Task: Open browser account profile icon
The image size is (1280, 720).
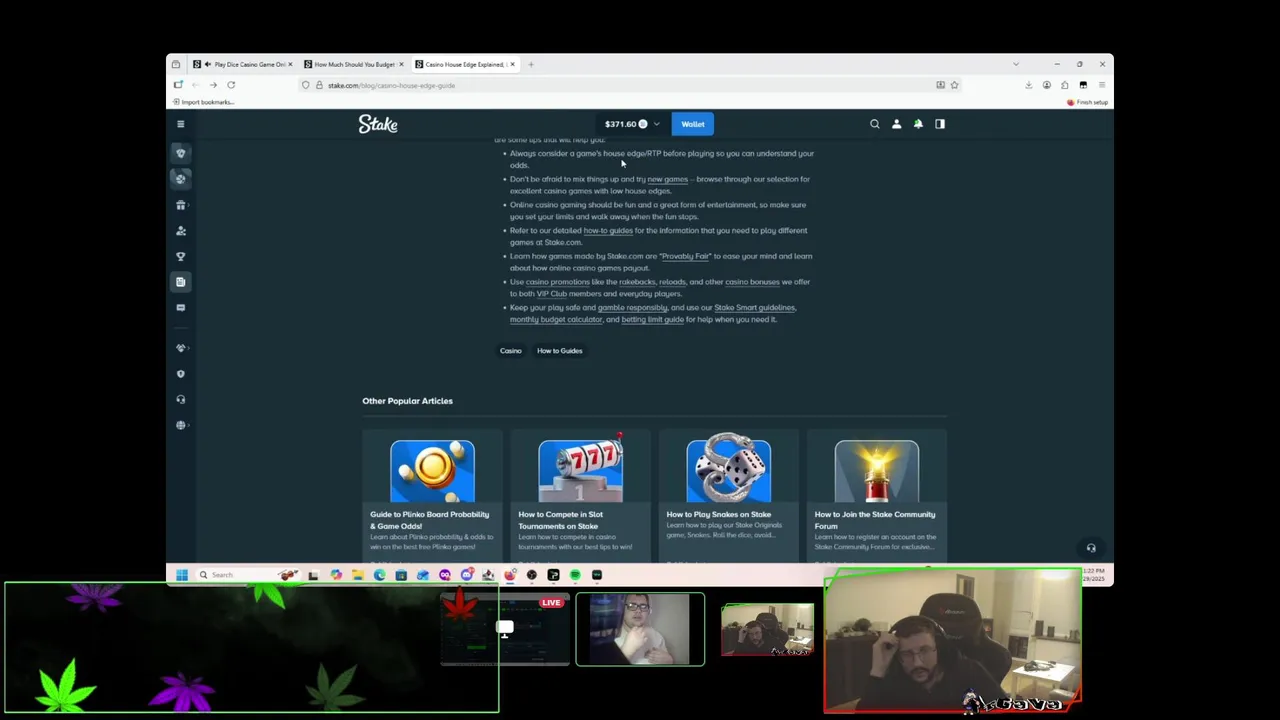Action: coord(1046,85)
